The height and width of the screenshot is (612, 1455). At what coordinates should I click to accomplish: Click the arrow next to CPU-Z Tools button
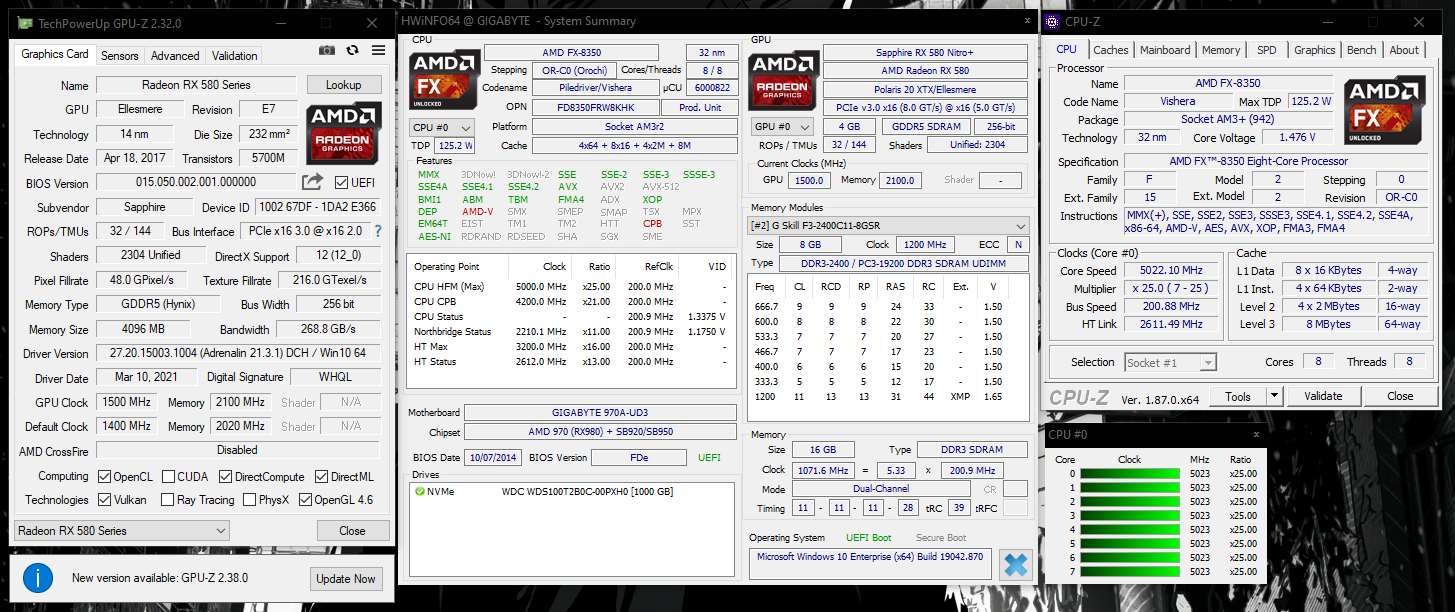pyautogui.click(x=1274, y=396)
